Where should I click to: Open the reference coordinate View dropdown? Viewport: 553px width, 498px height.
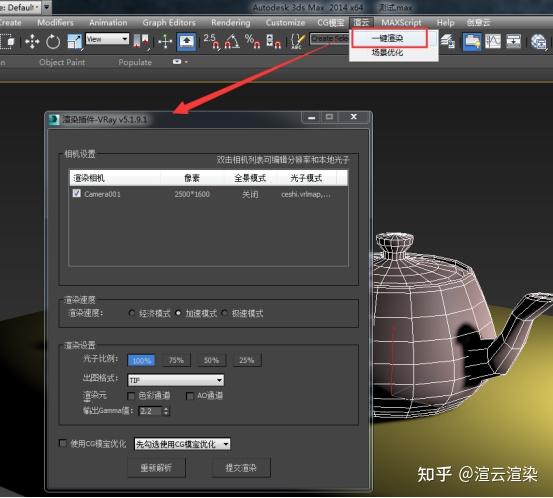pos(107,39)
